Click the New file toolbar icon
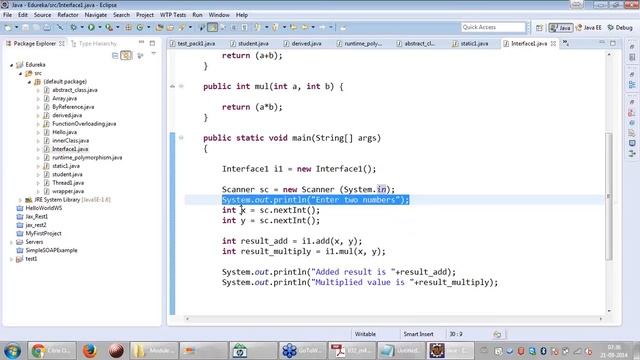 click(8, 27)
